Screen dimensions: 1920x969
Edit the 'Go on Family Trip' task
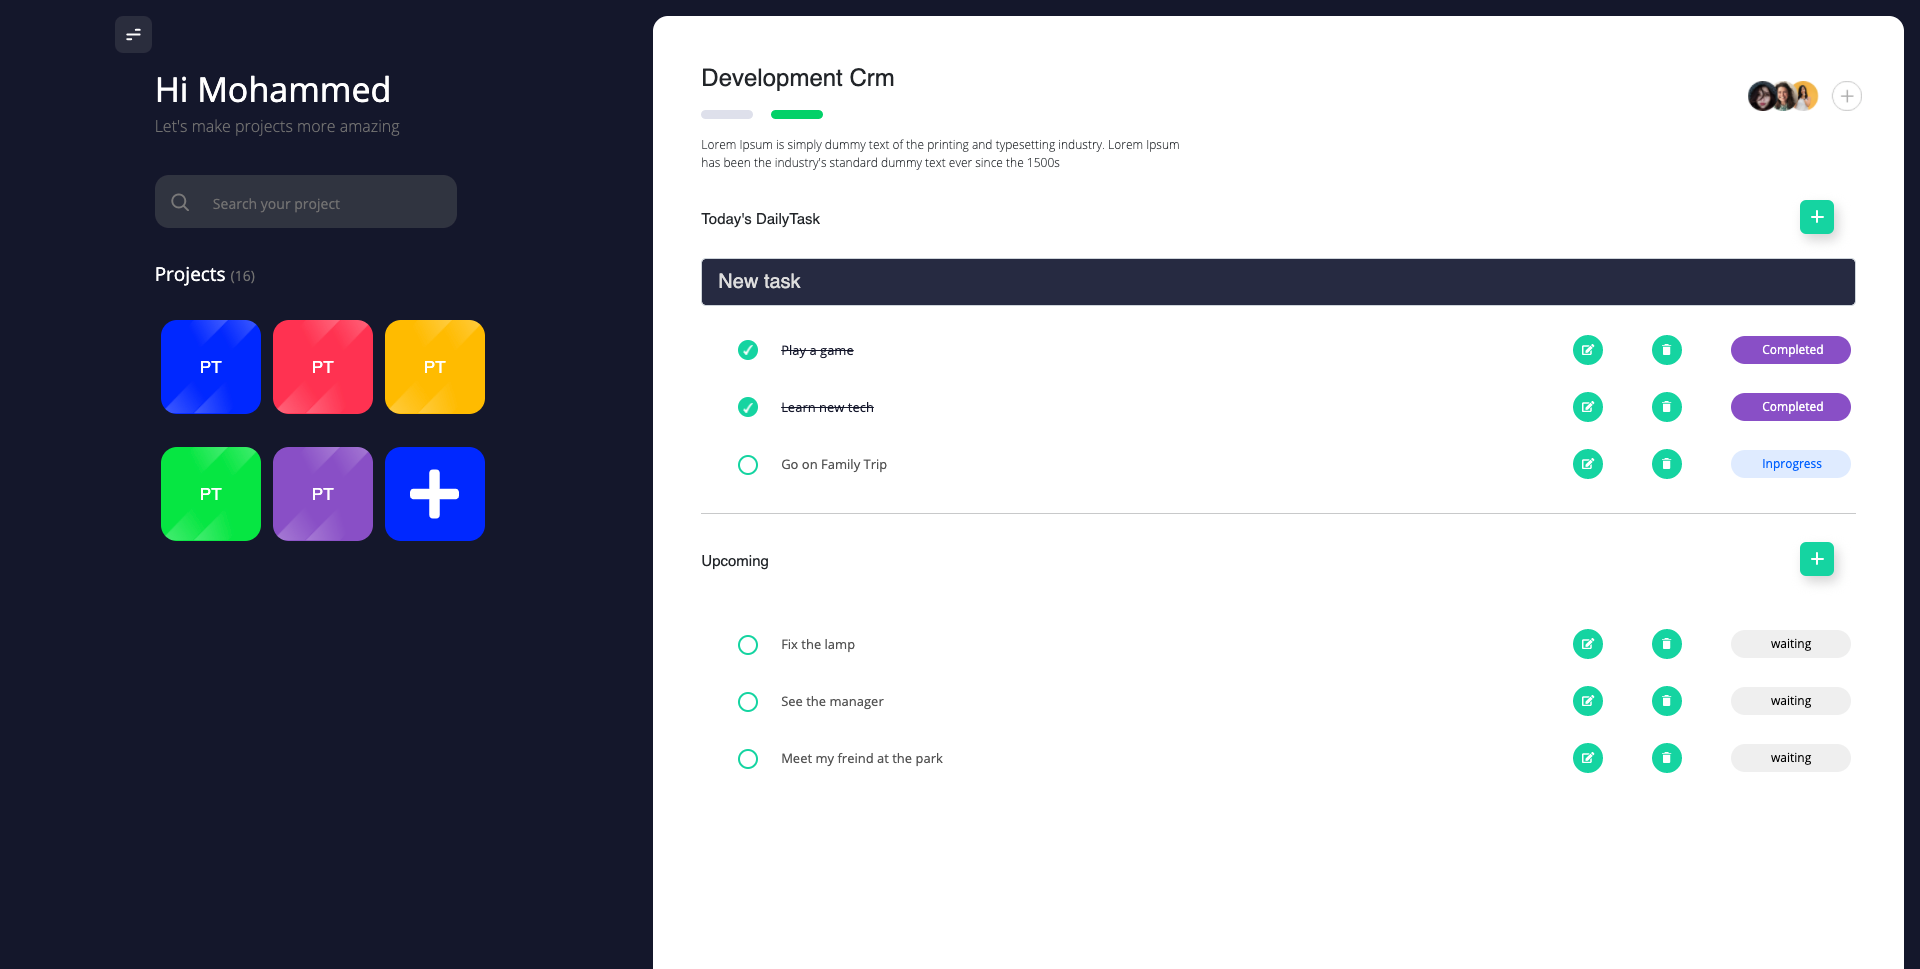pyautogui.click(x=1587, y=464)
